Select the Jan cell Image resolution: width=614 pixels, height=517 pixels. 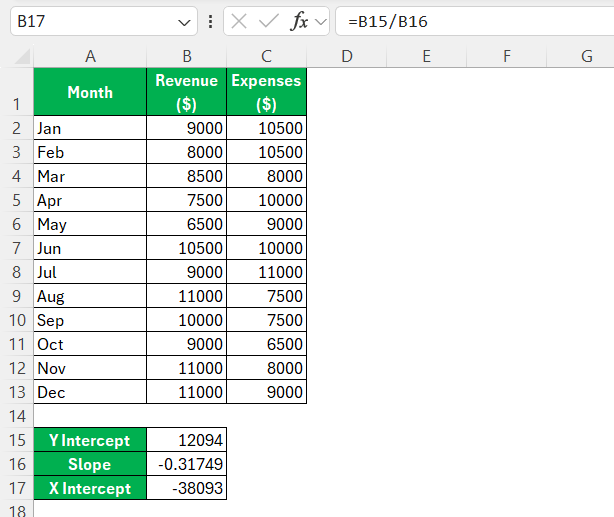coord(90,128)
